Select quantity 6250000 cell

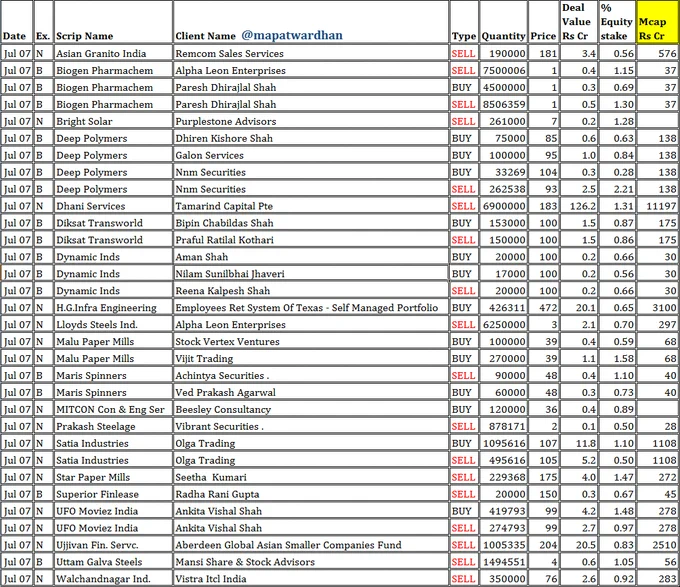tap(503, 325)
